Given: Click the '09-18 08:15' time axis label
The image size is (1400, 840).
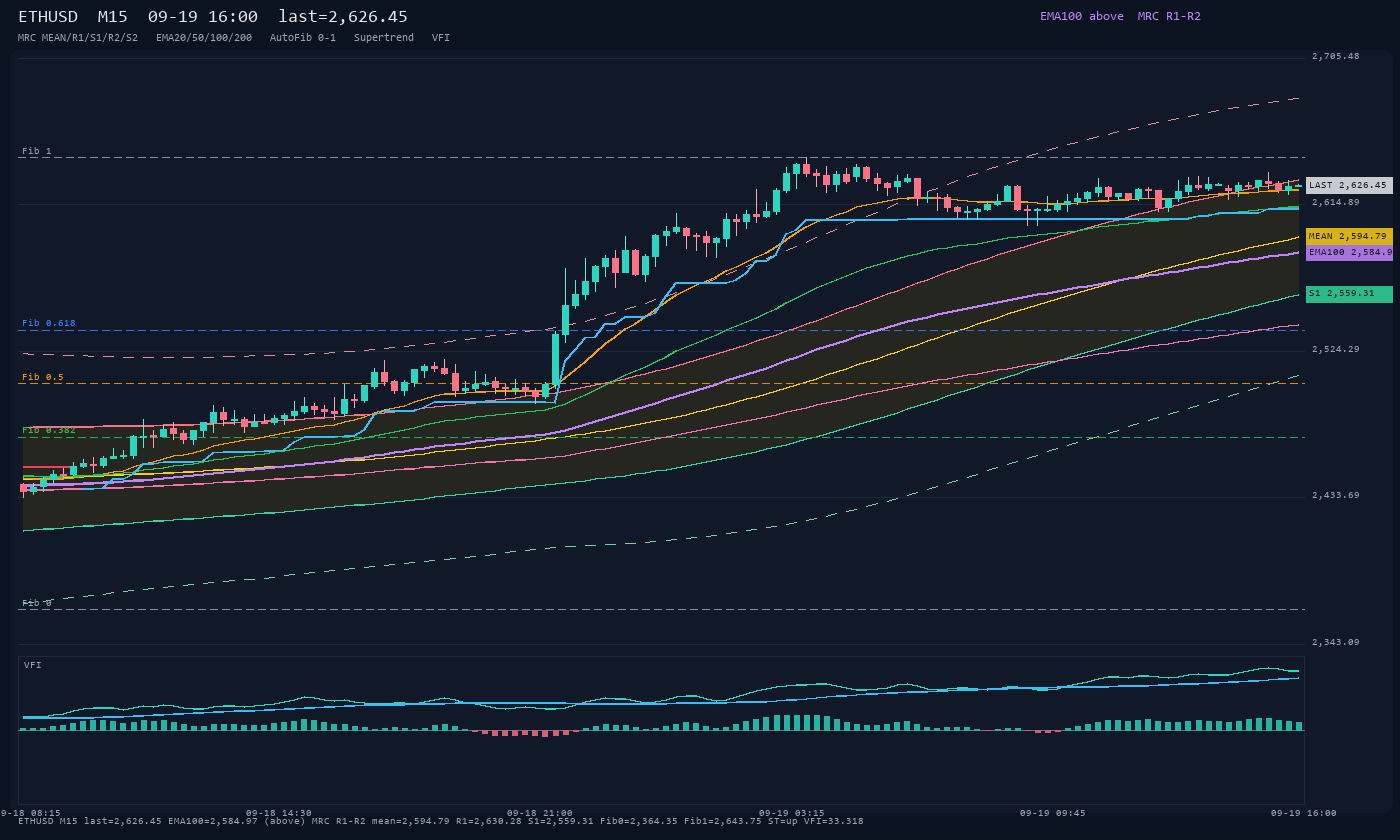Looking at the screenshot, I should [30, 813].
